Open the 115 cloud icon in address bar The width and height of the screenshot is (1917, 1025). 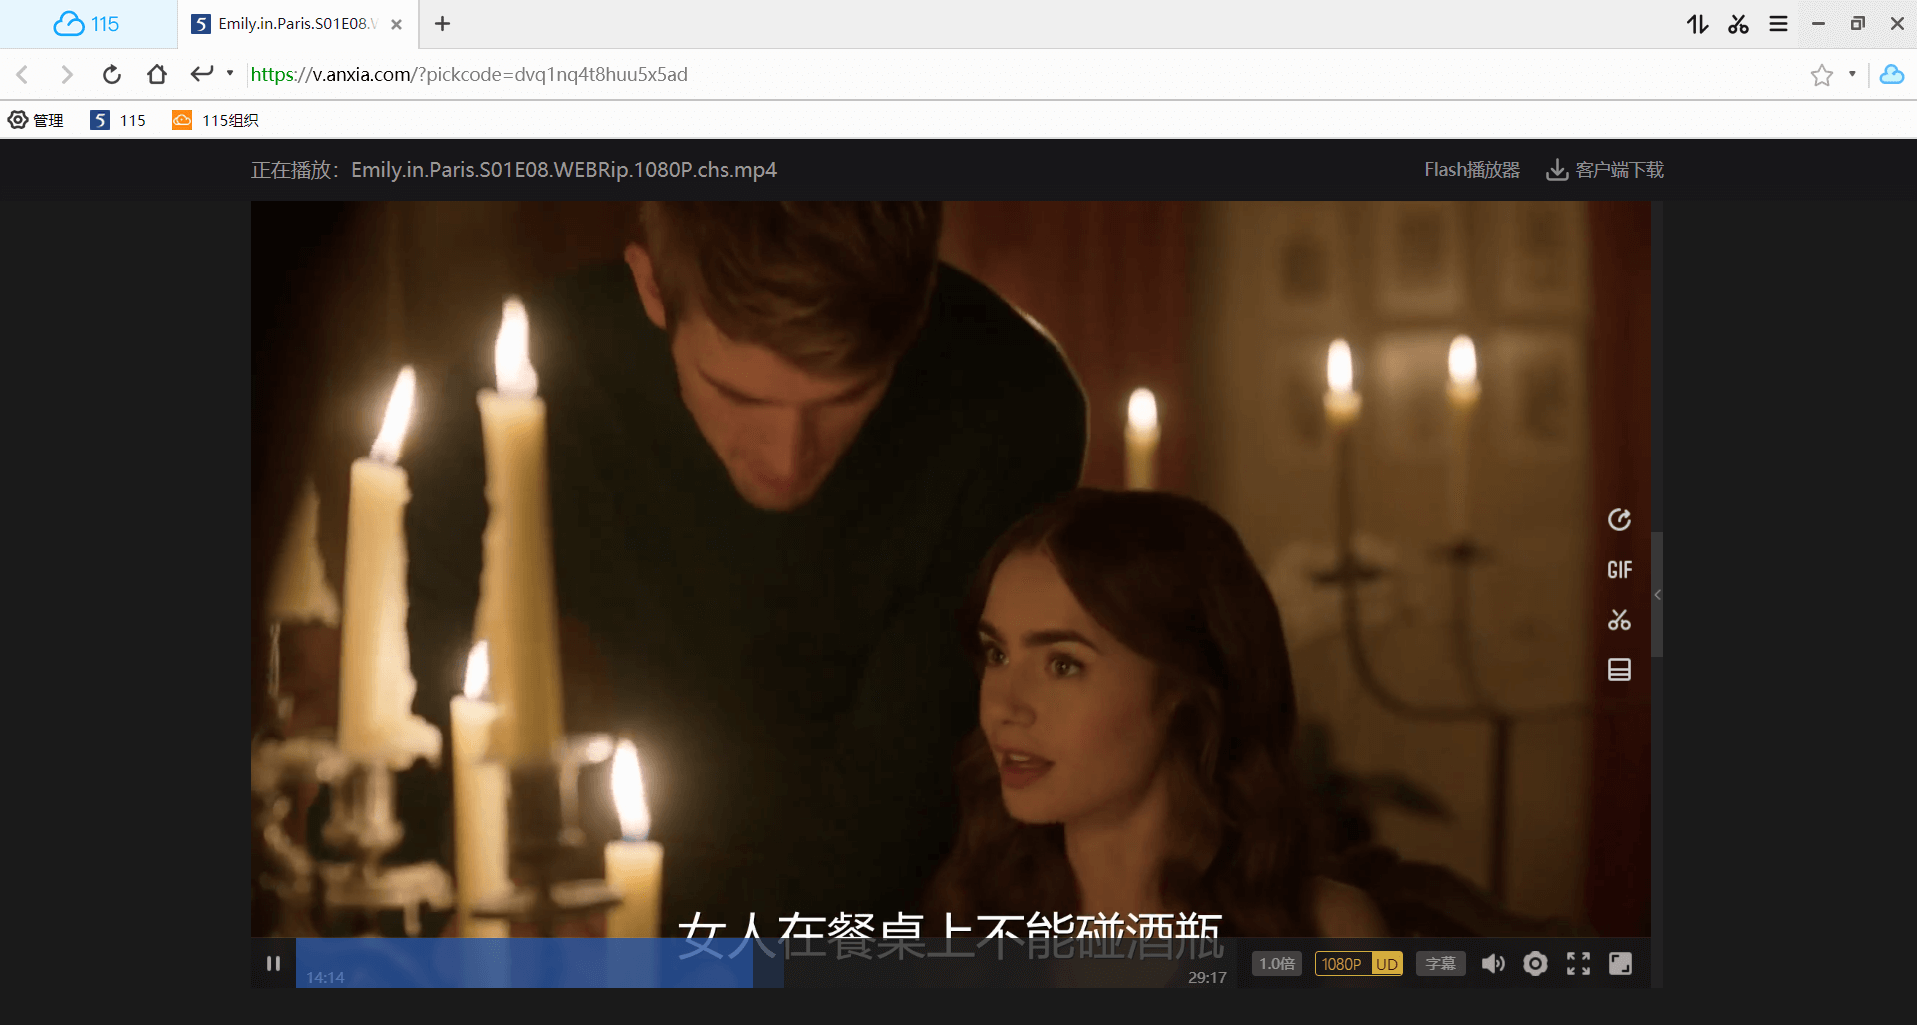pos(1892,74)
